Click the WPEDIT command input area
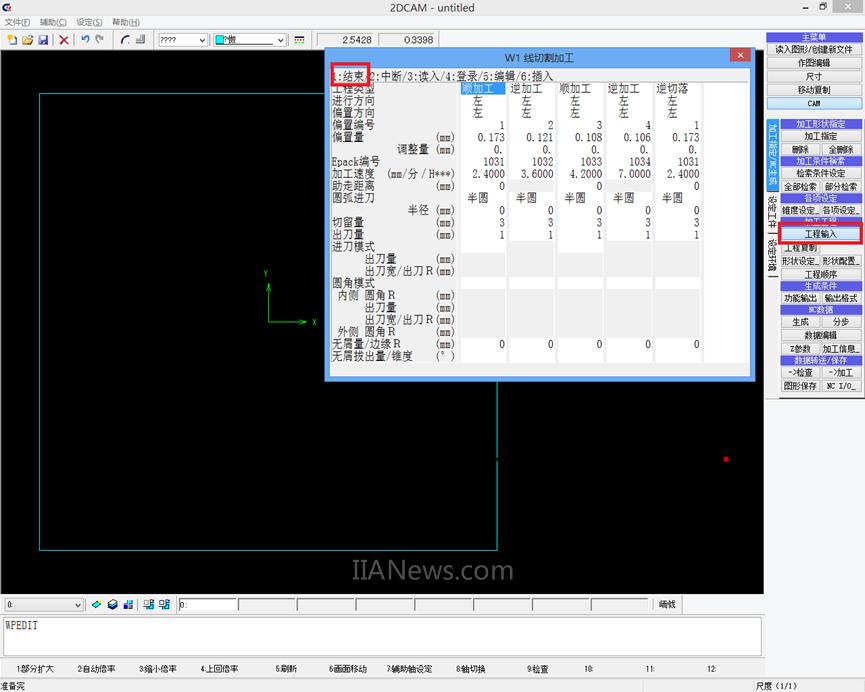This screenshot has height=692, width=865. click(380, 636)
